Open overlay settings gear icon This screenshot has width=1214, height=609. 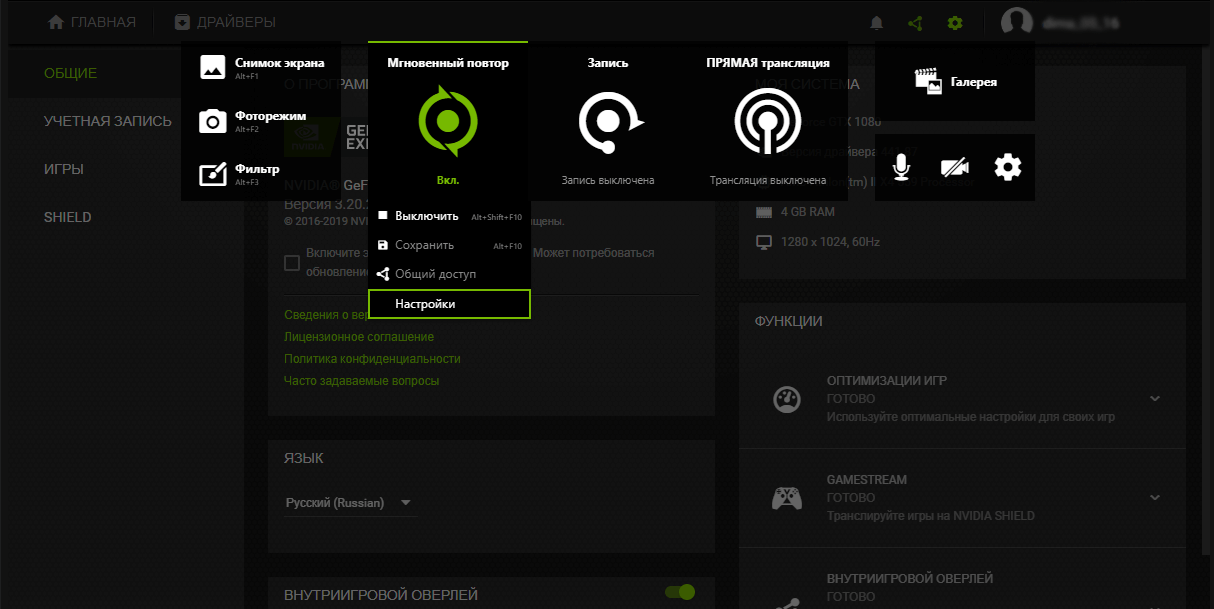pyautogui.click(x=1008, y=167)
